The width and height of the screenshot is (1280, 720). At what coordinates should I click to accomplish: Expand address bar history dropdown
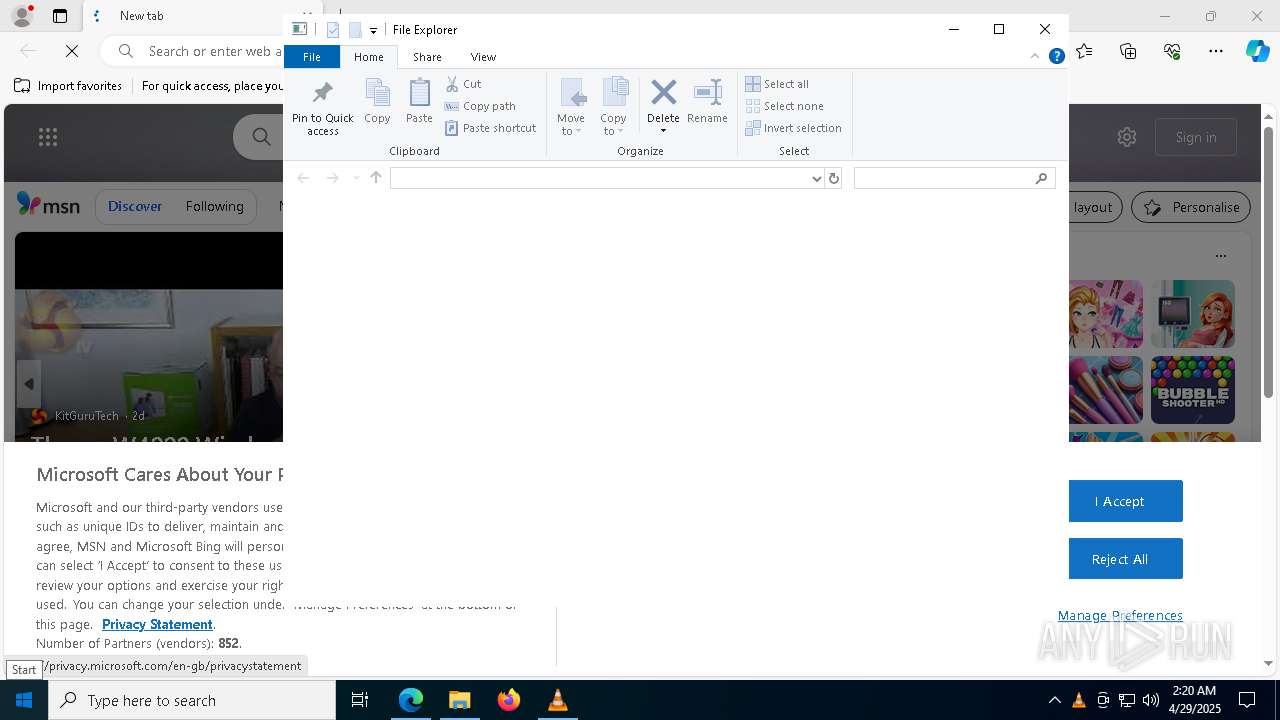817,178
